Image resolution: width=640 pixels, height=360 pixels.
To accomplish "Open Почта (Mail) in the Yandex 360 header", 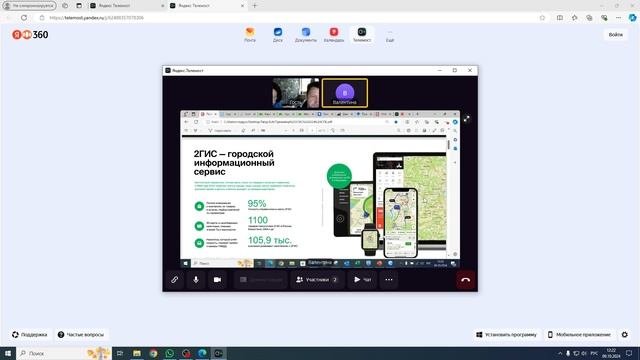I will pos(250,35).
